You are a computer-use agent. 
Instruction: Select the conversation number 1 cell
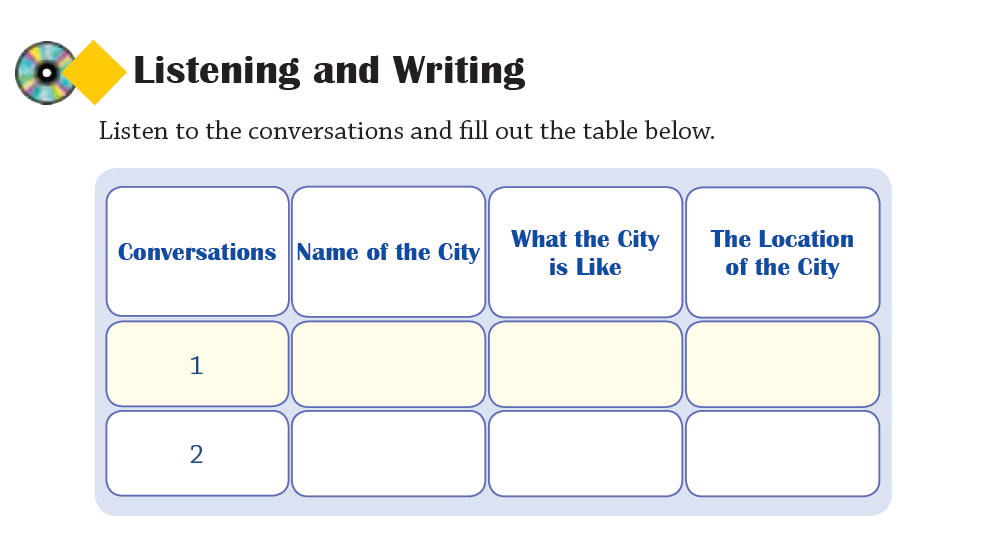point(197,365)
